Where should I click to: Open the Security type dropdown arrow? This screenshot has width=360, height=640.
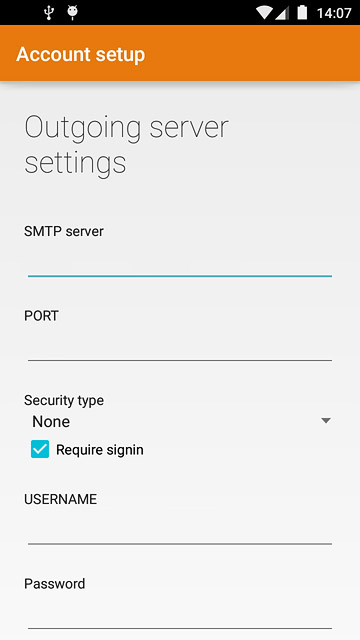[325, 420]
